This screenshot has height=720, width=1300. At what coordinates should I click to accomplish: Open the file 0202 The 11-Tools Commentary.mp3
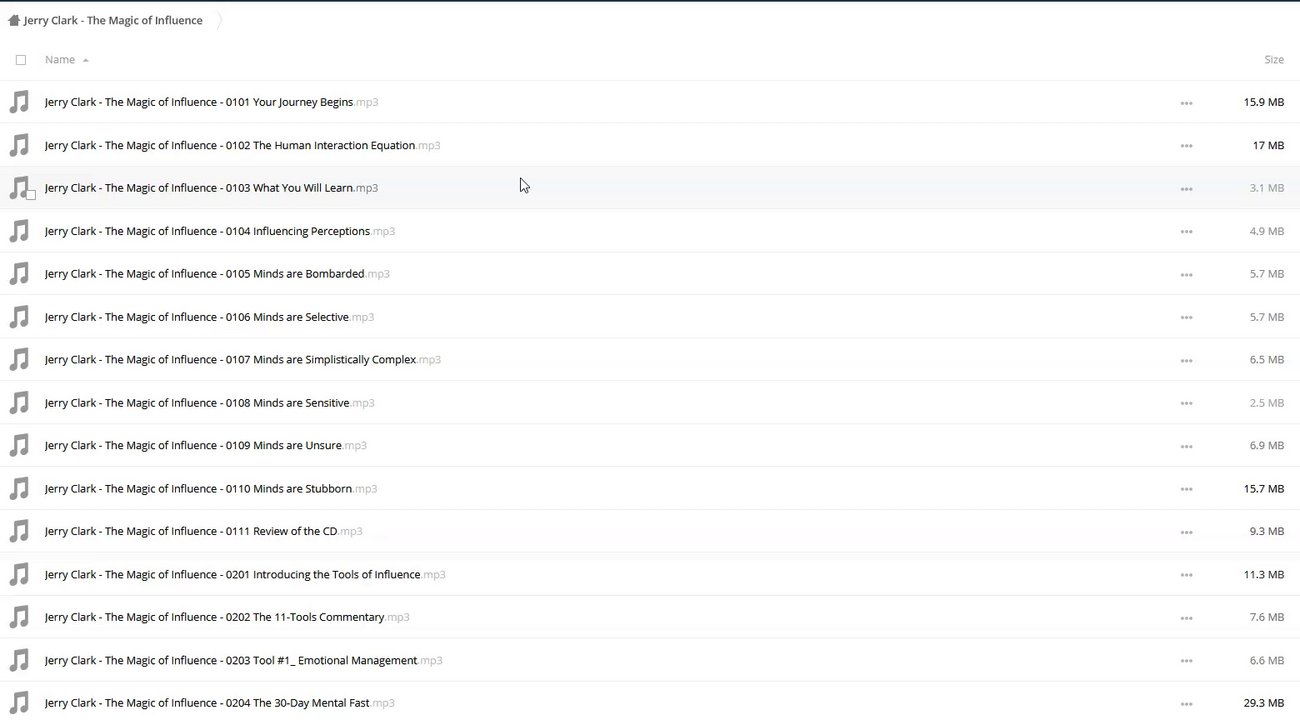[227, 617]
